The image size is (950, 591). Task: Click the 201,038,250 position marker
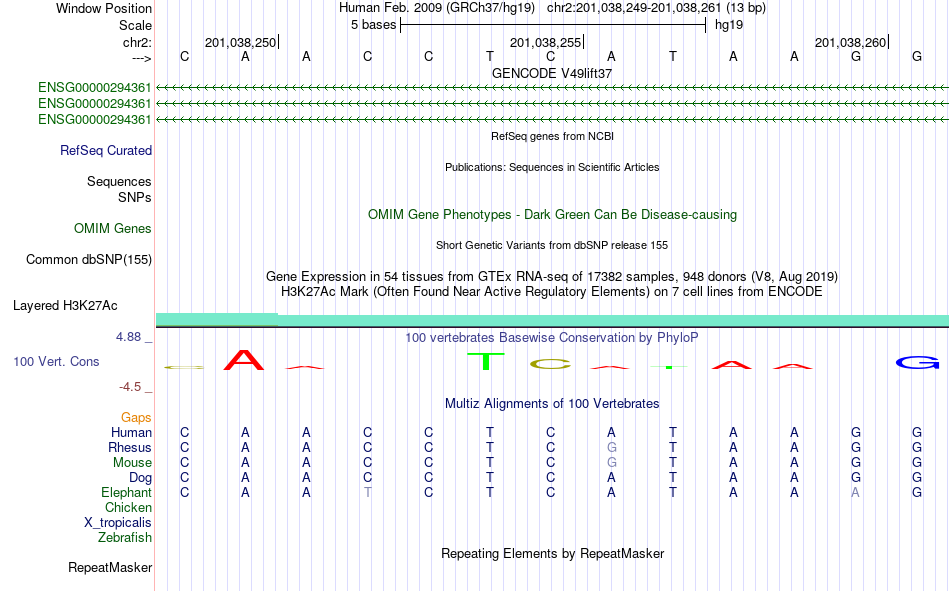[241, 42]
